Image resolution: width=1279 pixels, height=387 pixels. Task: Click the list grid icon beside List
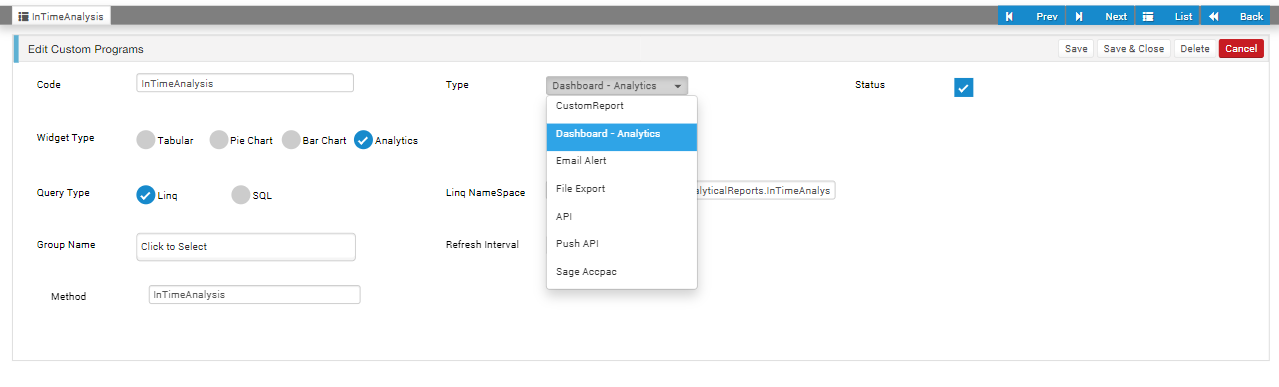tap(1148, 17)
